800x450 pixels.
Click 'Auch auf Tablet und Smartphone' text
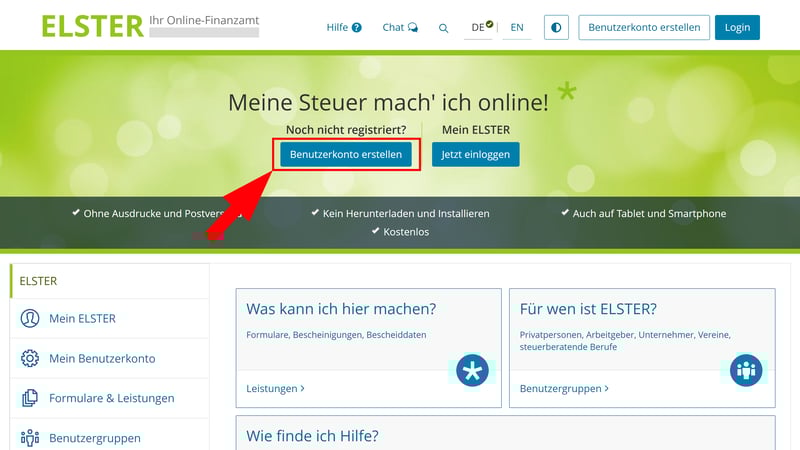649,214
